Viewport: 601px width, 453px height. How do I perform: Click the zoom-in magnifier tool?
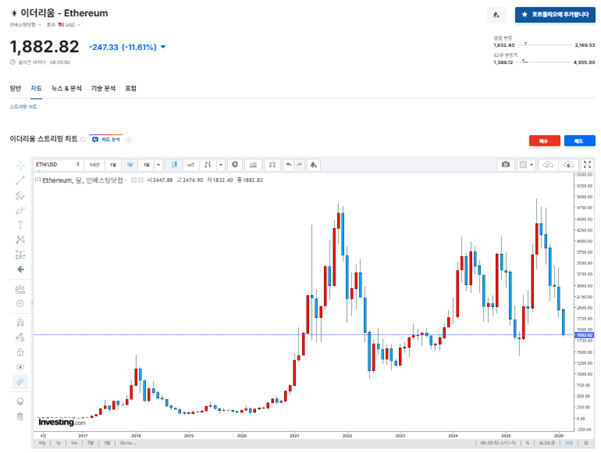coord(20,304)
